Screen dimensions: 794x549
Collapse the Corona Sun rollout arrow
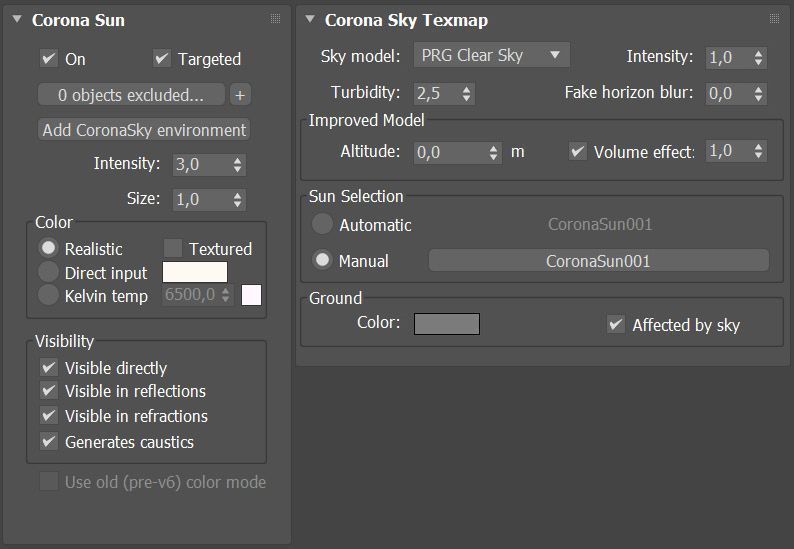tap(17, 19)
